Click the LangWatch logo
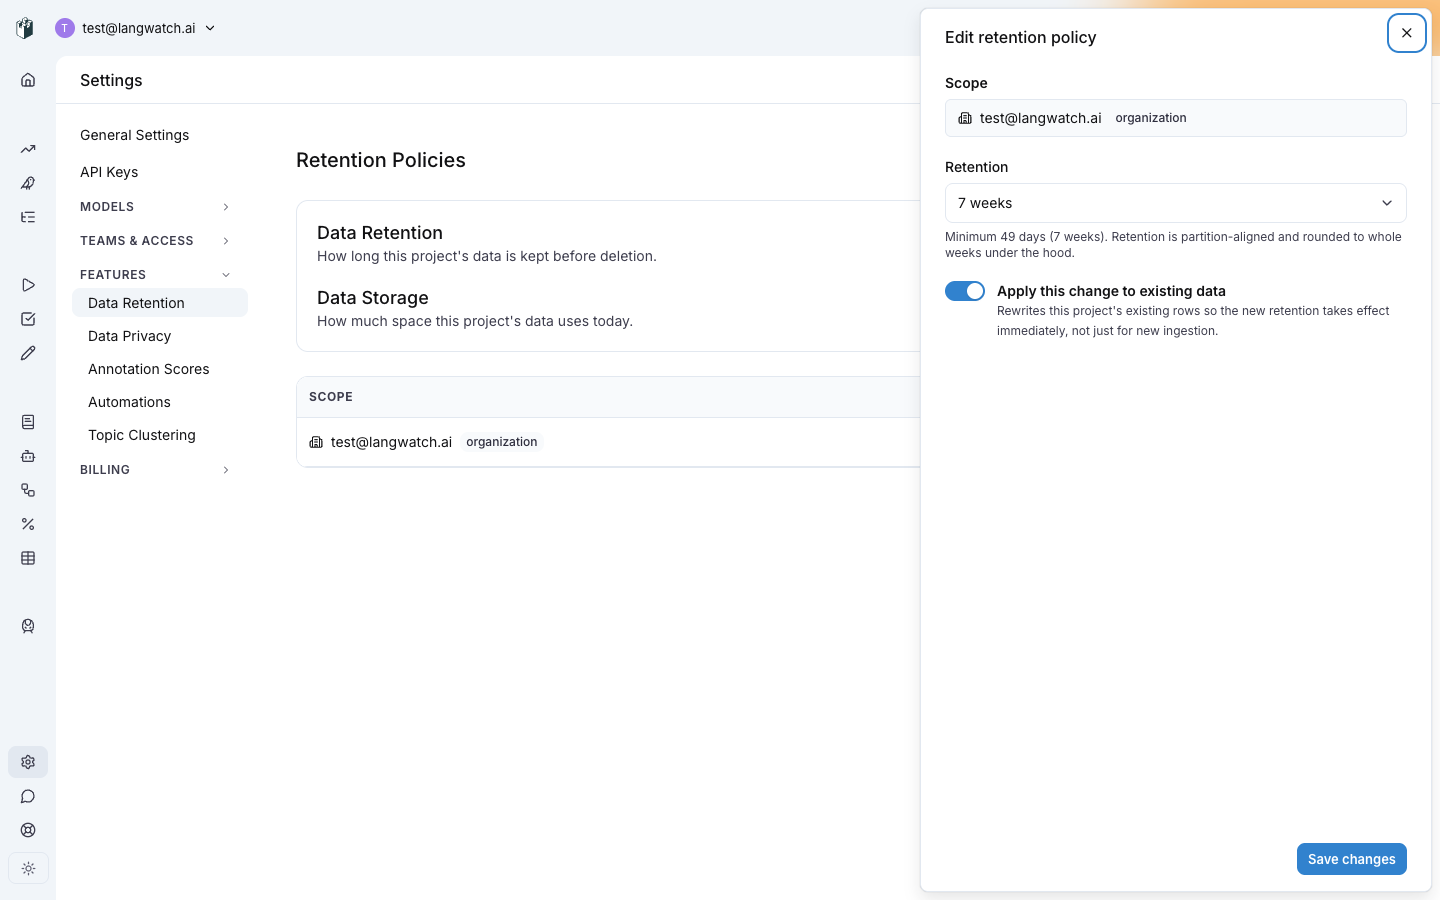Screen dimensions: 1440x900 (25, 28)
